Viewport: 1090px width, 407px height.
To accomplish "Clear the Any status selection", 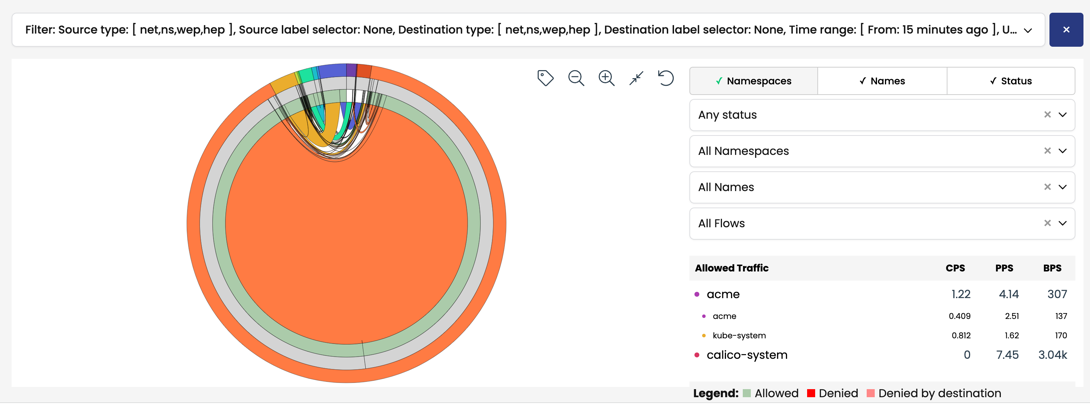I will click(1047, 115).
